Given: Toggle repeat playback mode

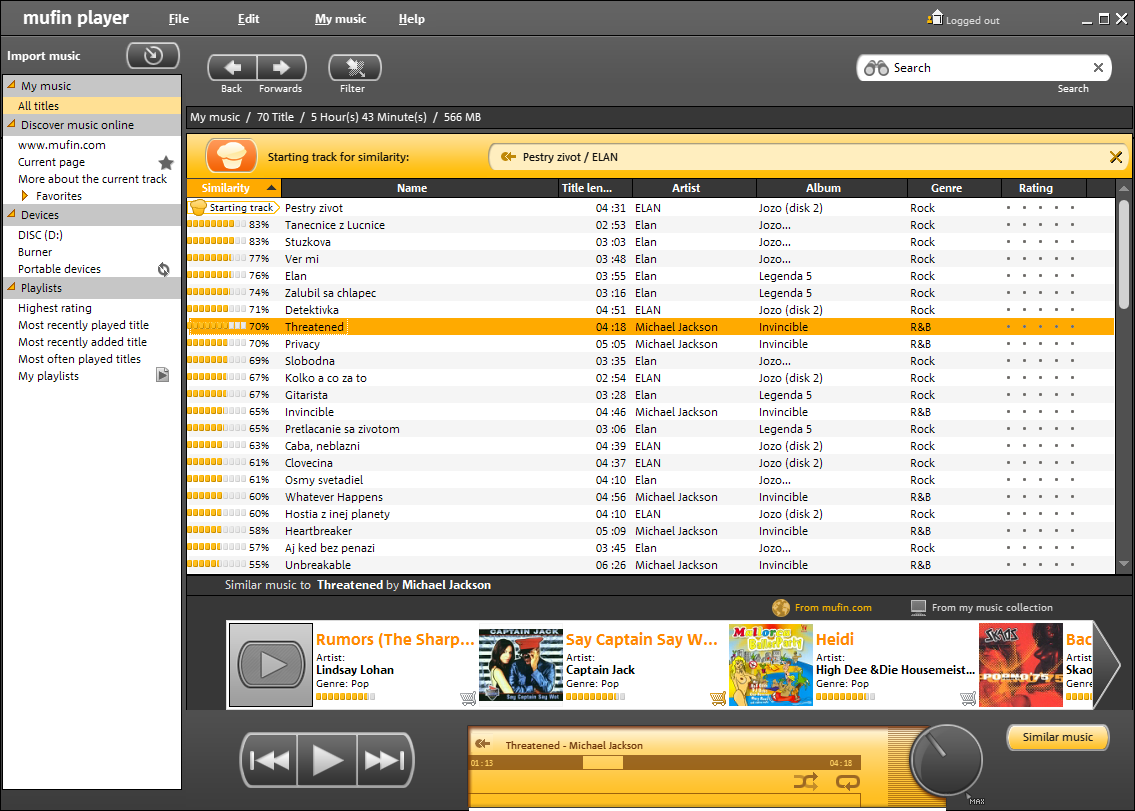Looking at the screenshot, I should [x=848, y=781].
